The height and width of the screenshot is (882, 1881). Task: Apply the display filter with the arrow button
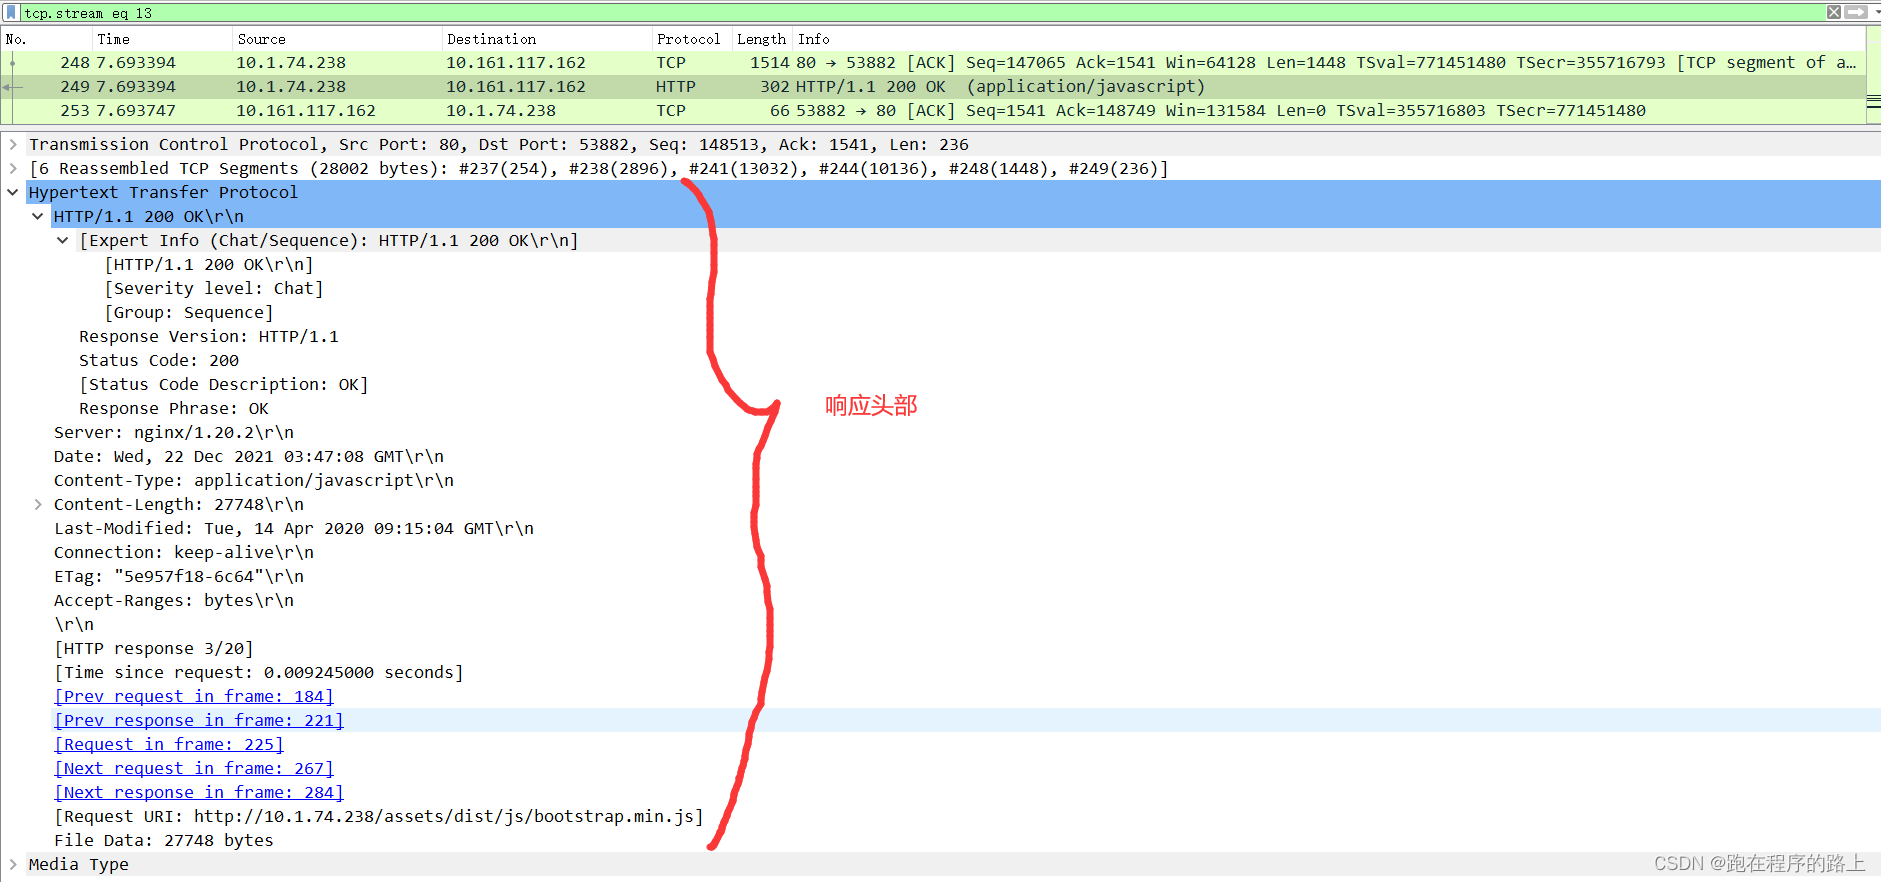pos(1856,12)
